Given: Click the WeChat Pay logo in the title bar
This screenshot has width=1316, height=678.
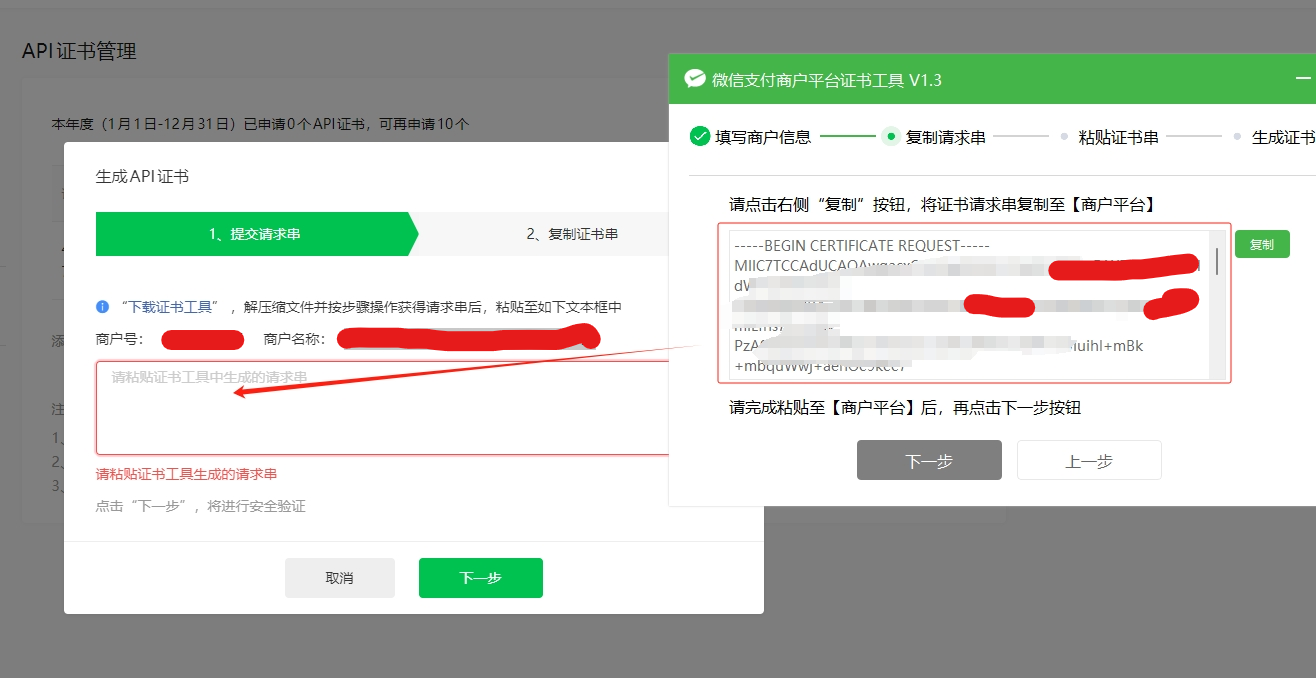Looking at the screenshot, I should pos(695,79).
